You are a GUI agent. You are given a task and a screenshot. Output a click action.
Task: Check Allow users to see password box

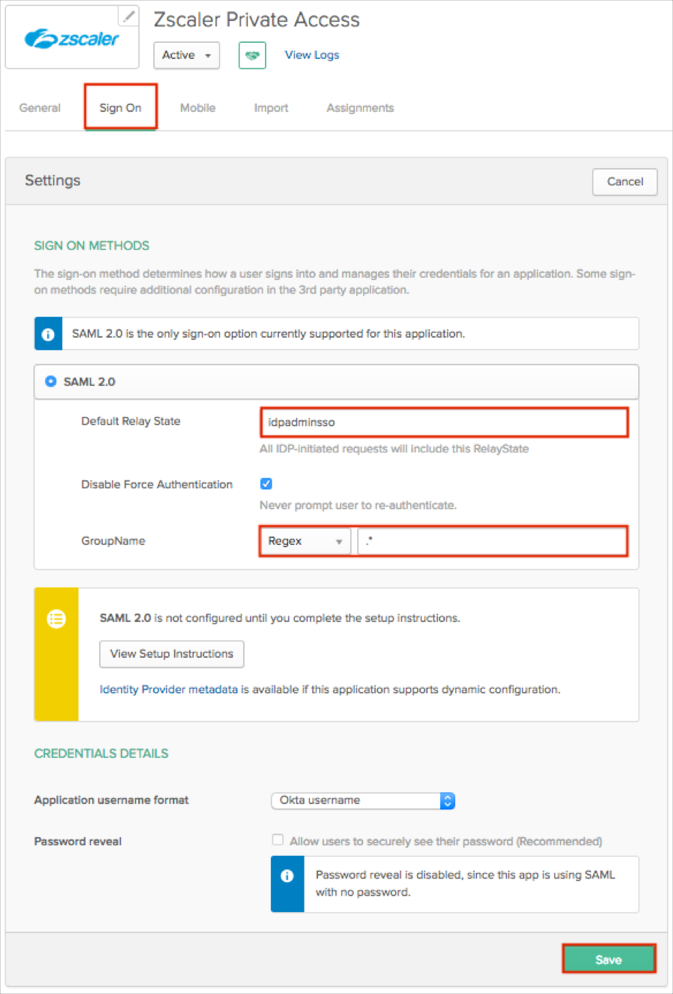coord(278,841)
